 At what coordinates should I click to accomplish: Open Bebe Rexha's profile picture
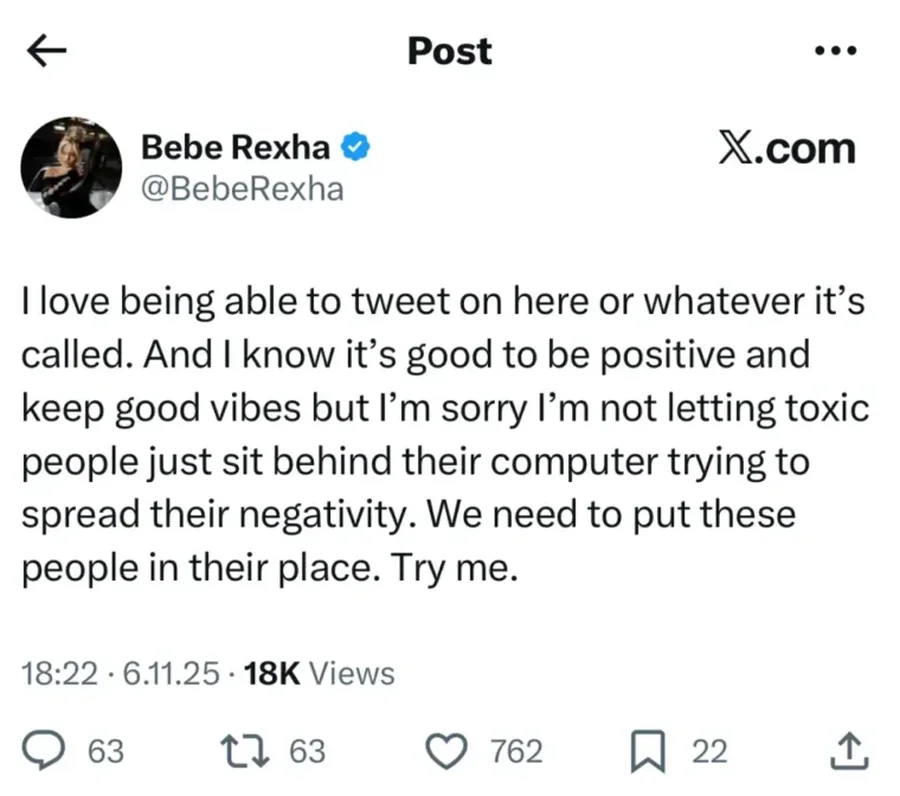71,167
